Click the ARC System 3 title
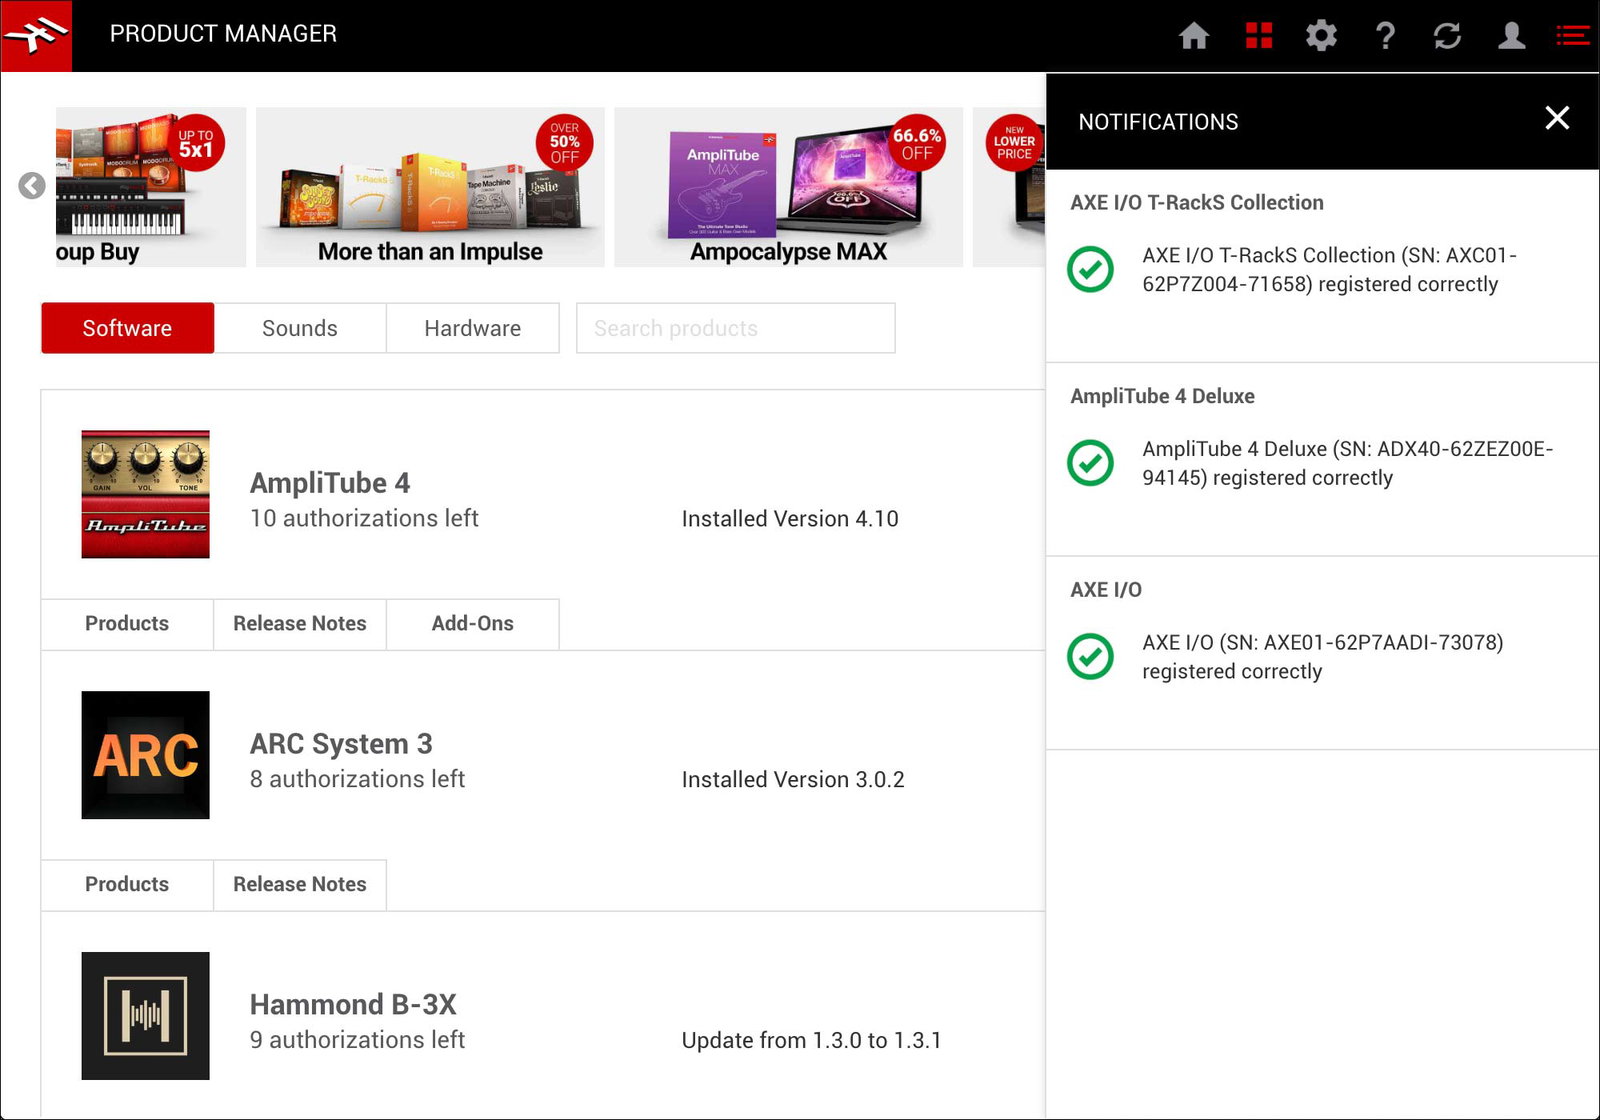 click(341, 744)
